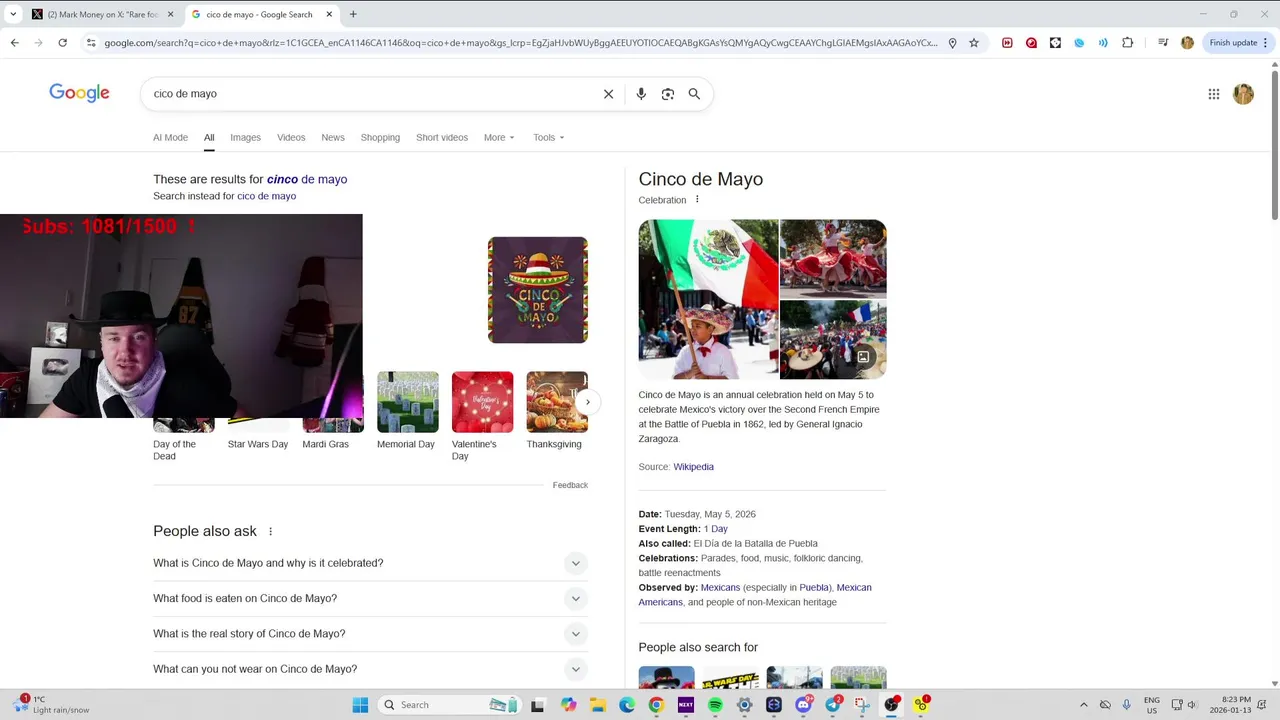Image resolution: width=1280 pixels, height=720 pixels.
Task: Show hidden system tray icons
Action: click(x=1083, y=705)
